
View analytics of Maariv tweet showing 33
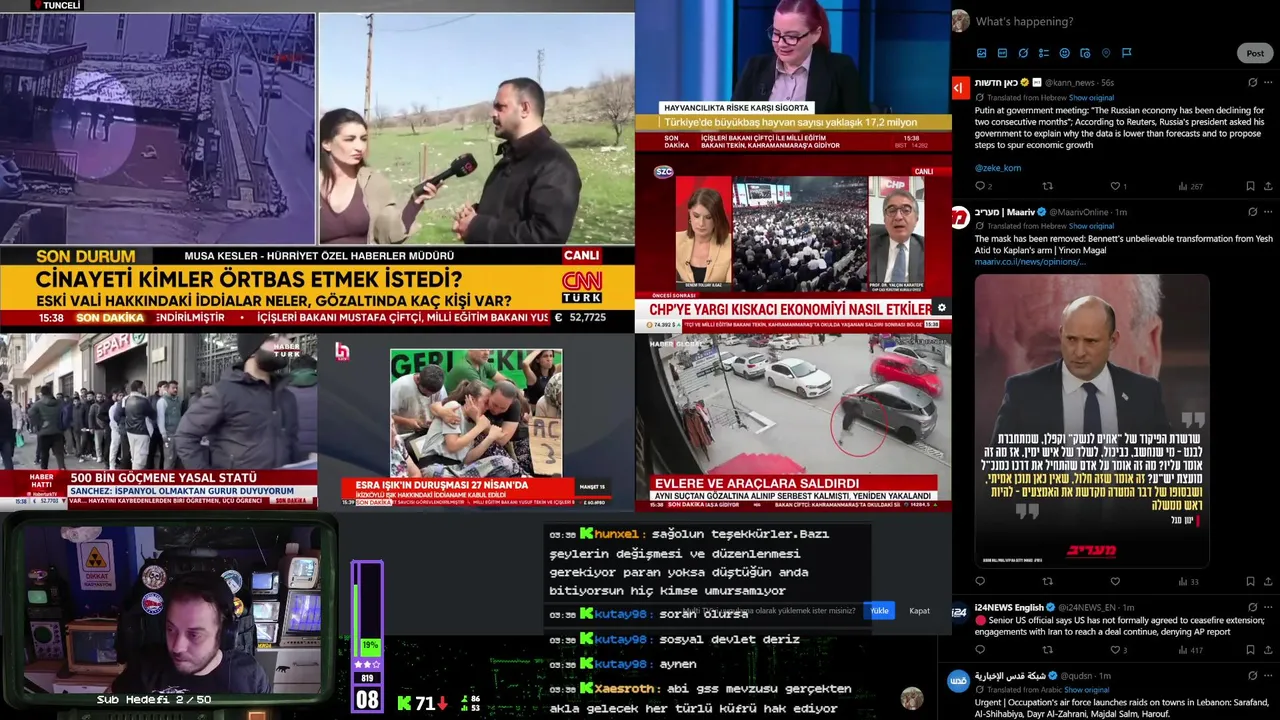click(x=1188, y=581)
